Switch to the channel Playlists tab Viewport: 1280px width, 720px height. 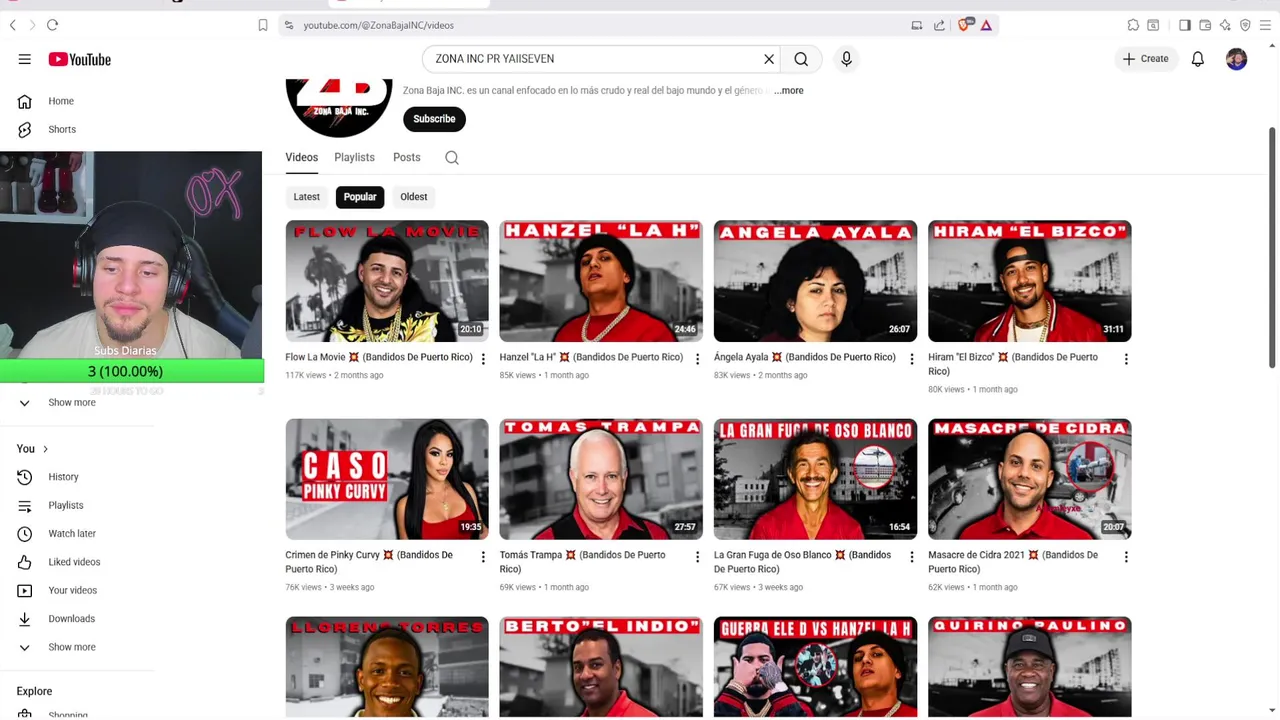pyautogui.click(x=354, y=157)
